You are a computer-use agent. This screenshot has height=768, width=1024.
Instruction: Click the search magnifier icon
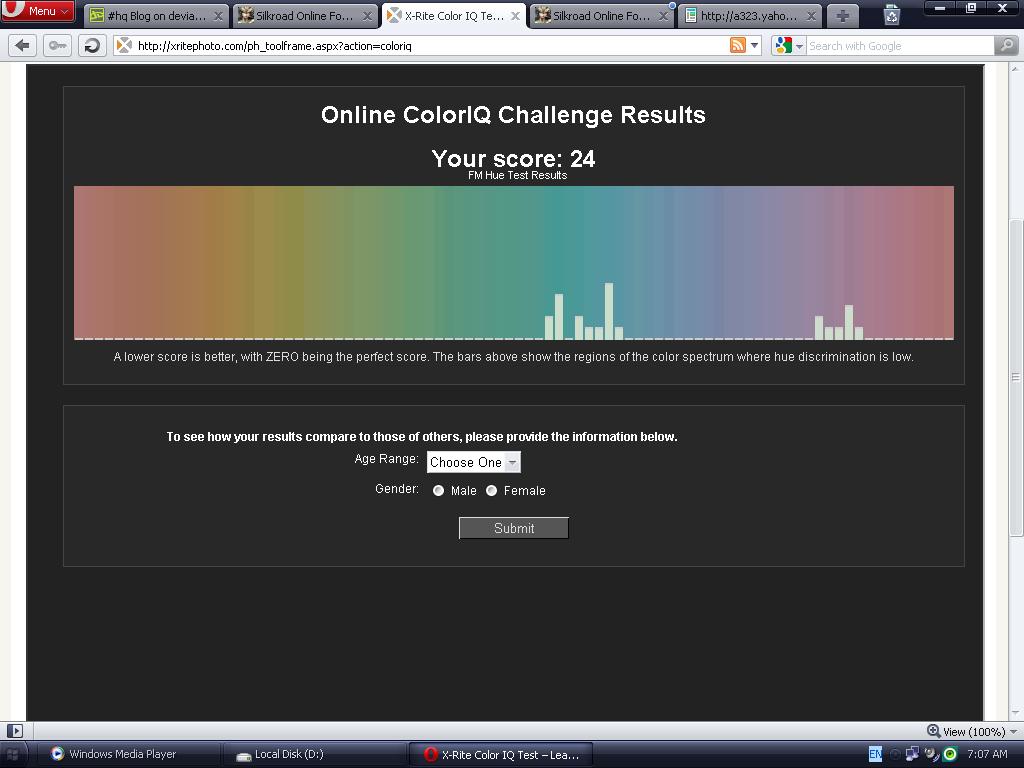click(x=1006, y=46)
